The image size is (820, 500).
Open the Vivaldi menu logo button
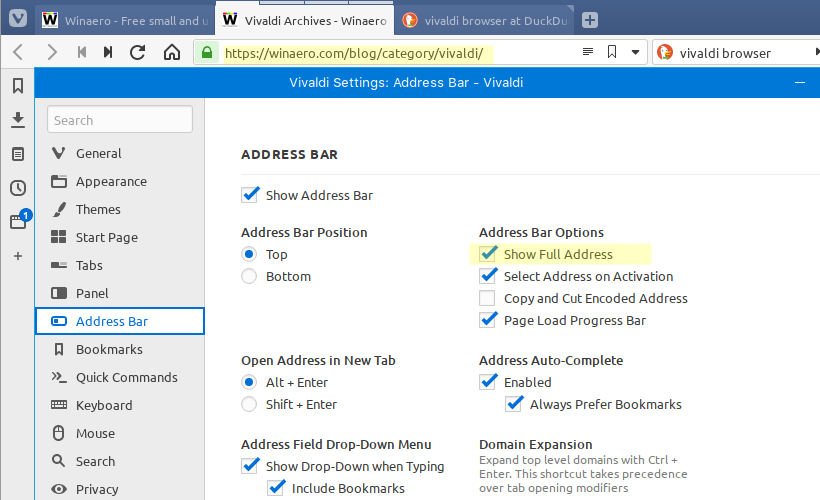pos(18,19)
